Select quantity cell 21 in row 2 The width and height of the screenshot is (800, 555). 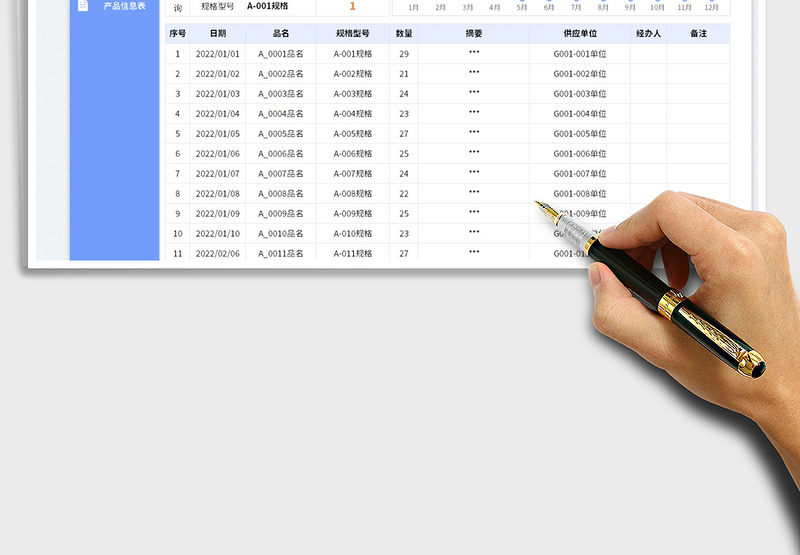tap(404, 74)
